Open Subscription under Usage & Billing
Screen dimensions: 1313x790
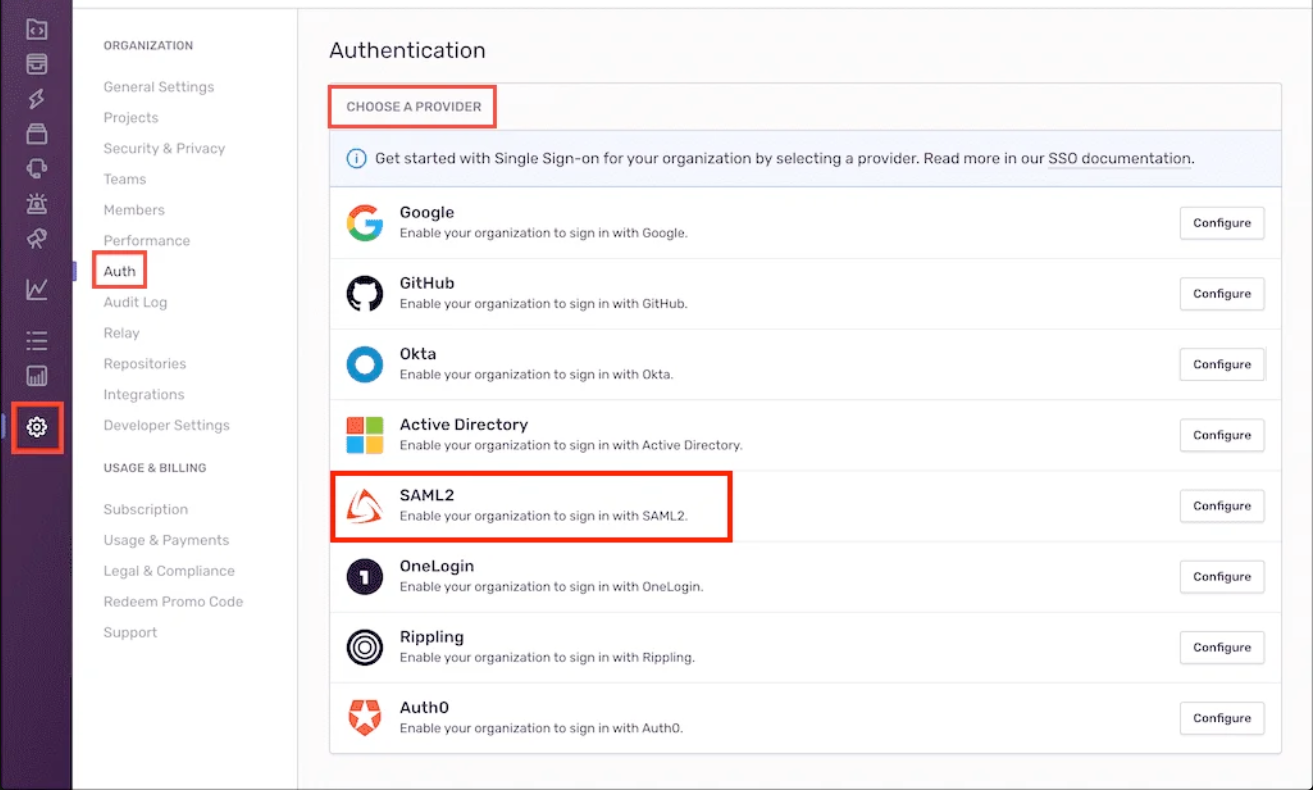pos(146,509)
